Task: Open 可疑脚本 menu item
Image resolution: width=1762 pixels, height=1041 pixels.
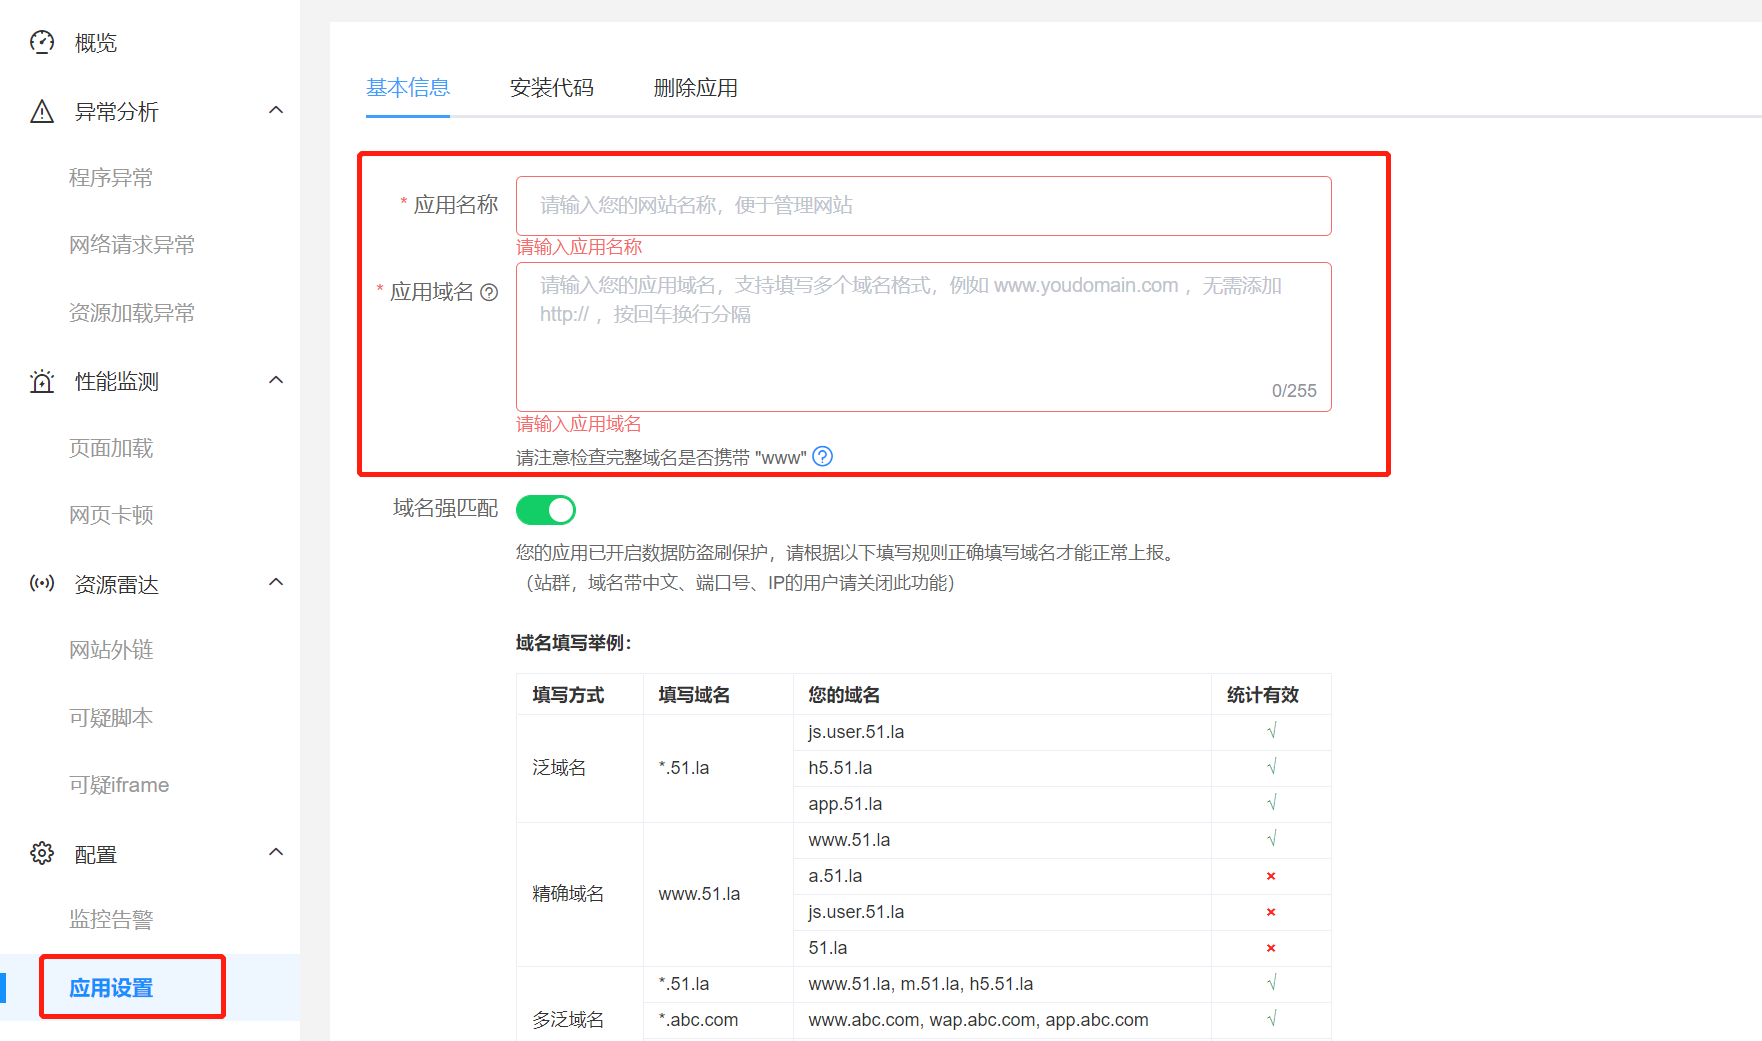Action: [111, 718]
